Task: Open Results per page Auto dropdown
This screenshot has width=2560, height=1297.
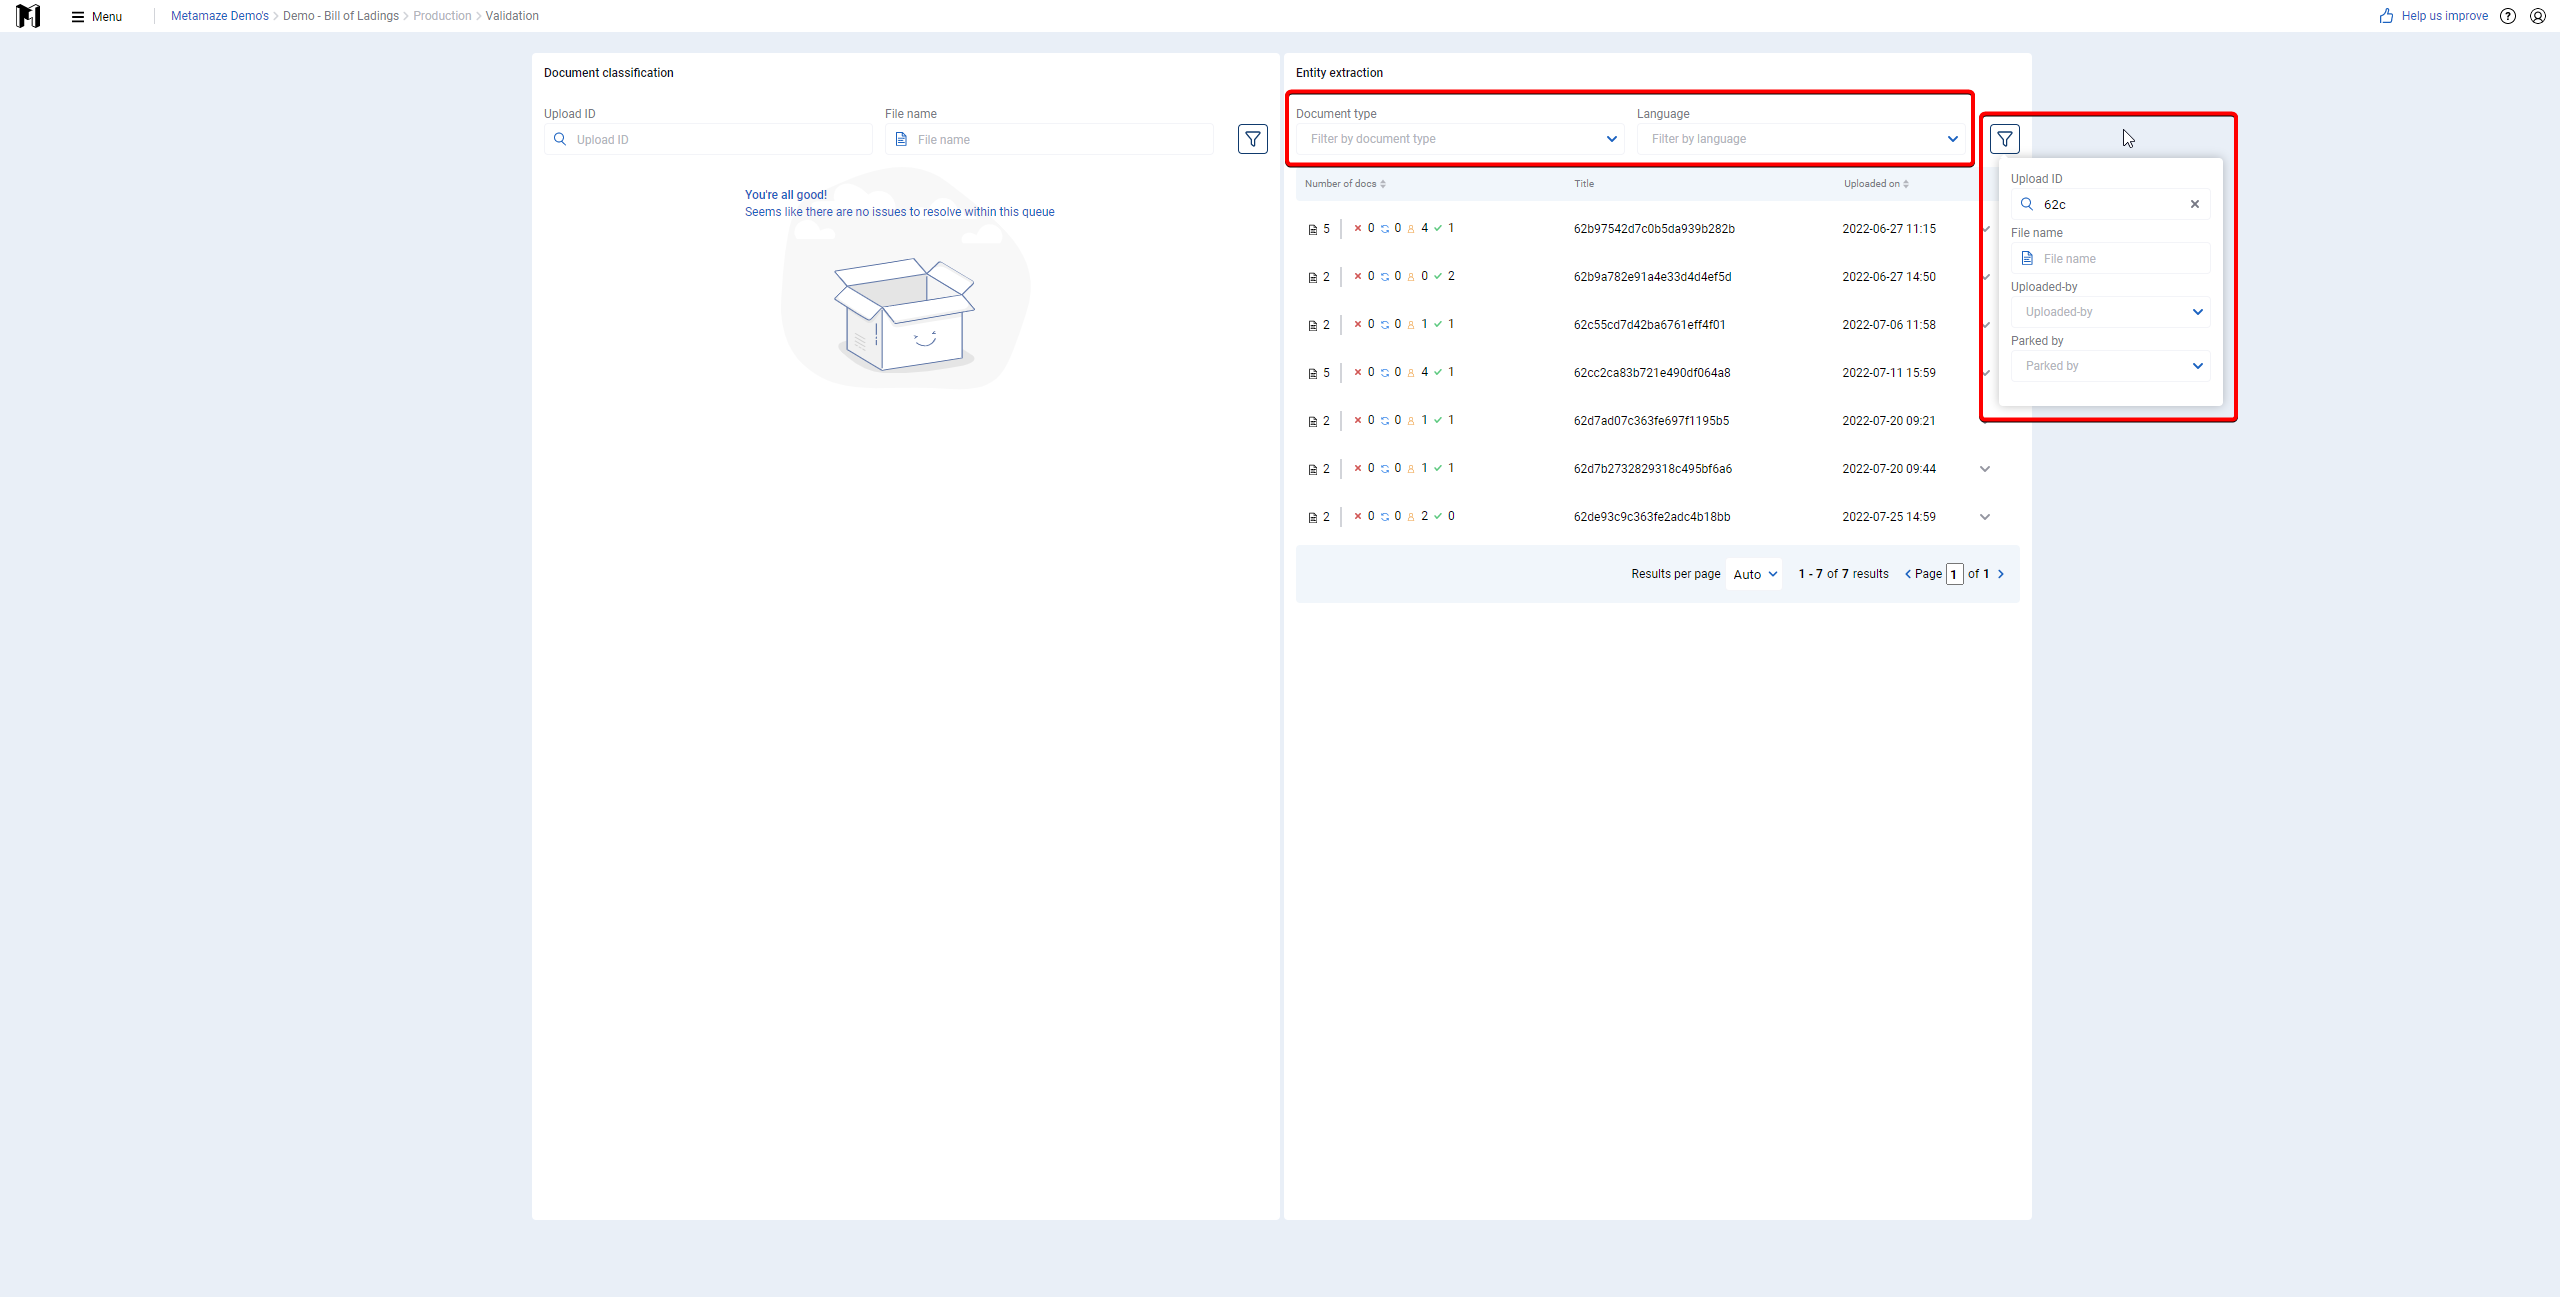Action: [x=1754, y=574]
